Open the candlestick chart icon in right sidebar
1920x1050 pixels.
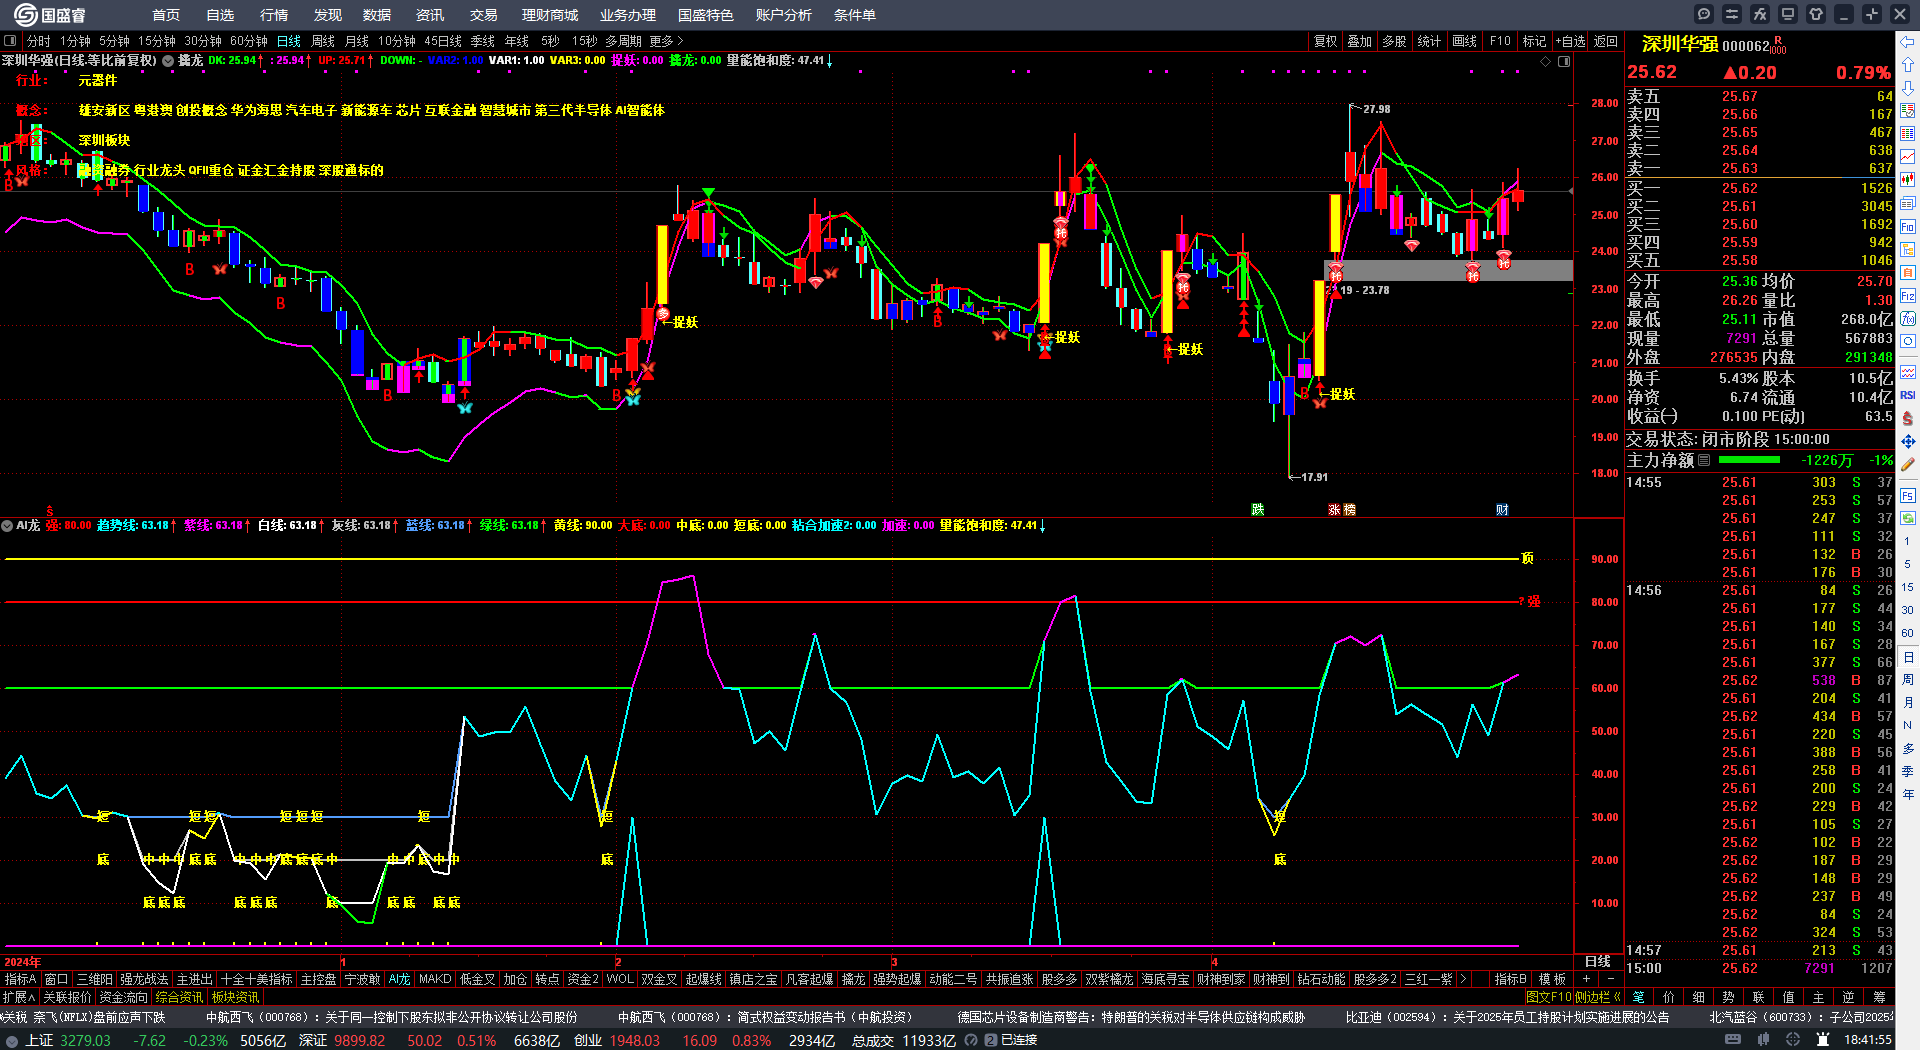(x=1908, y=180)
